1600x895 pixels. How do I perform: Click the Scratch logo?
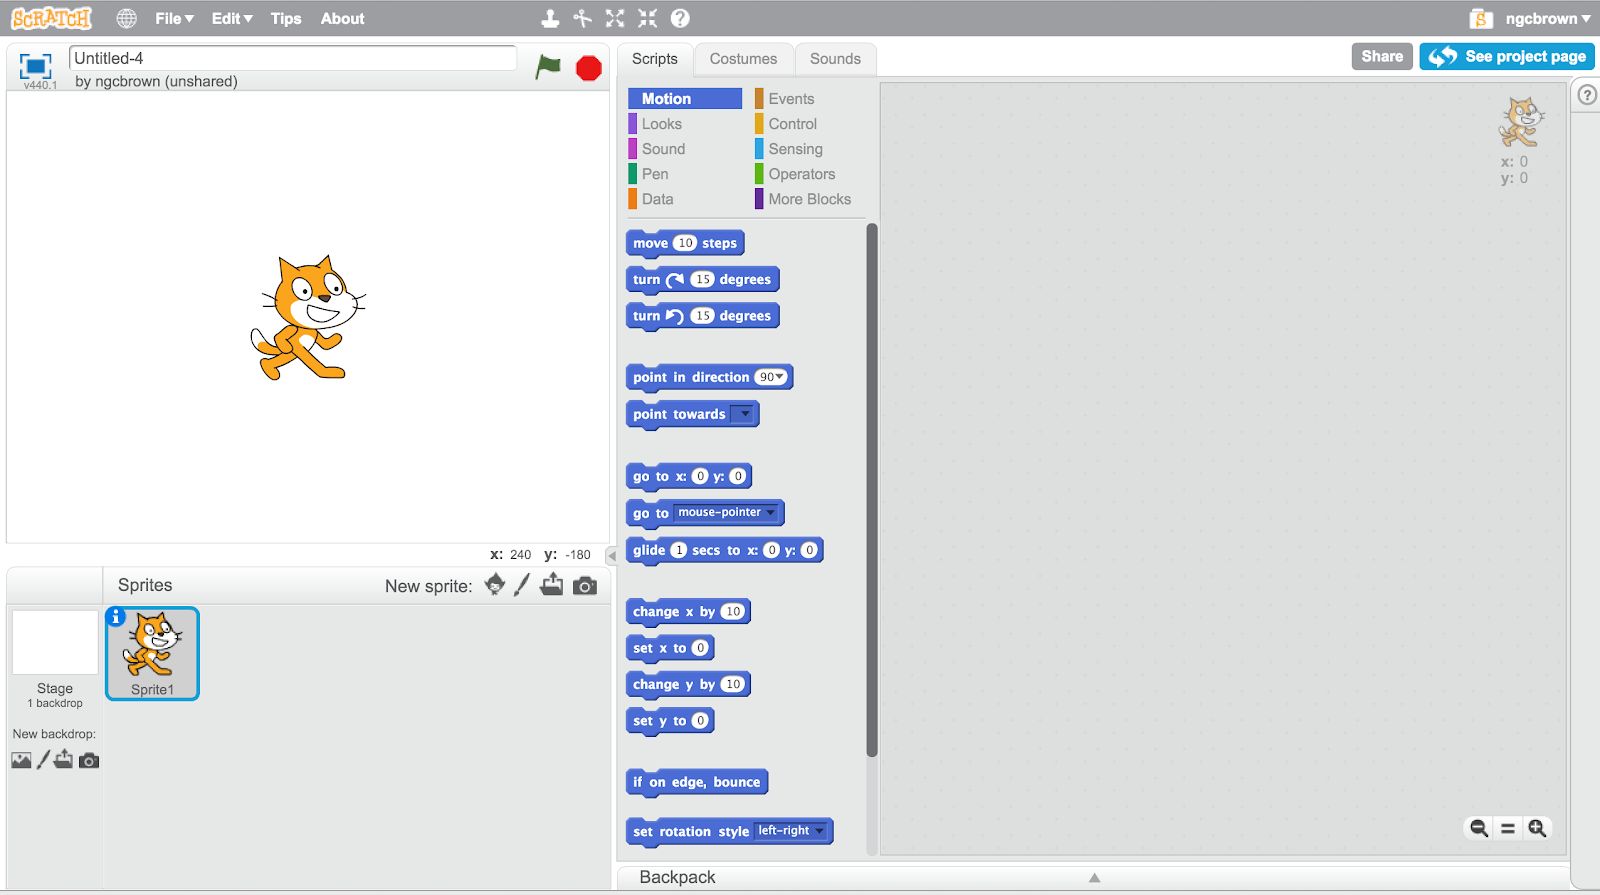click(51, 18)
